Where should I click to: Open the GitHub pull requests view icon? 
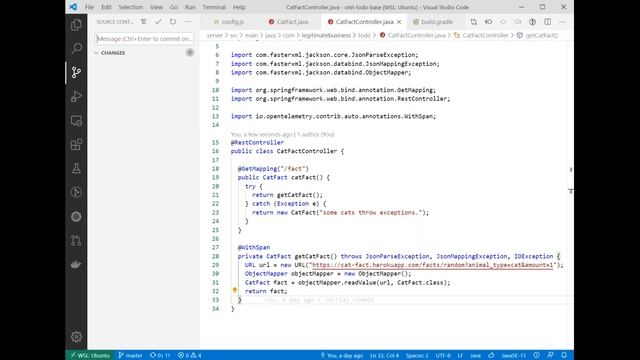click(76, 240)
